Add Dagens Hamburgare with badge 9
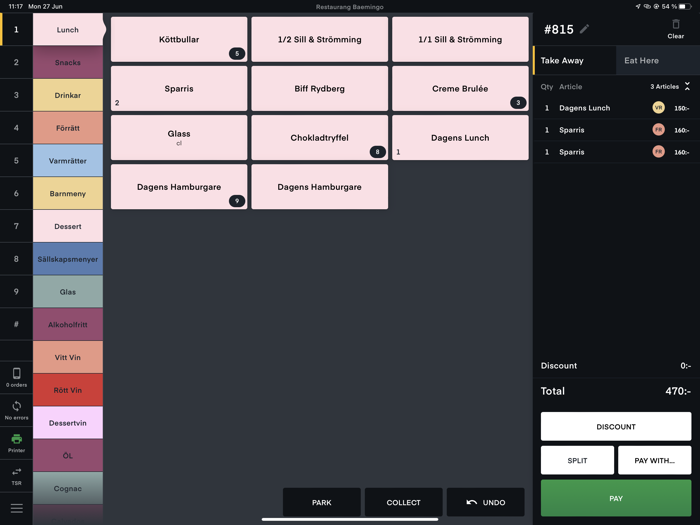The height and width of the screenshot is (525, 700). 179,187
